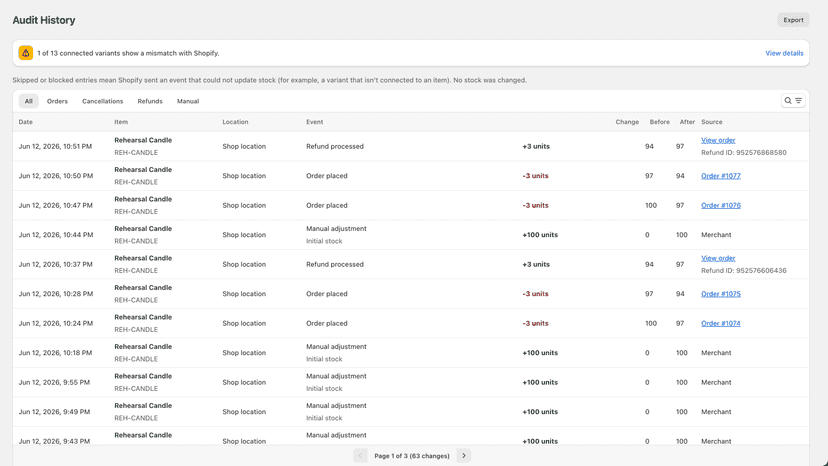
Task: Select the Jun 12, 2026, 10:28 PM date
Action: [55, 294]
